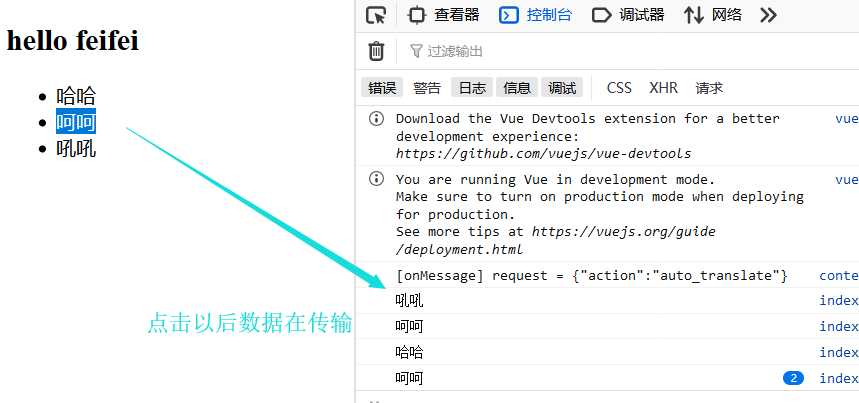Click info icon of Vue Devtools message
Screen dimensions: 859x403
coord(376,118)
